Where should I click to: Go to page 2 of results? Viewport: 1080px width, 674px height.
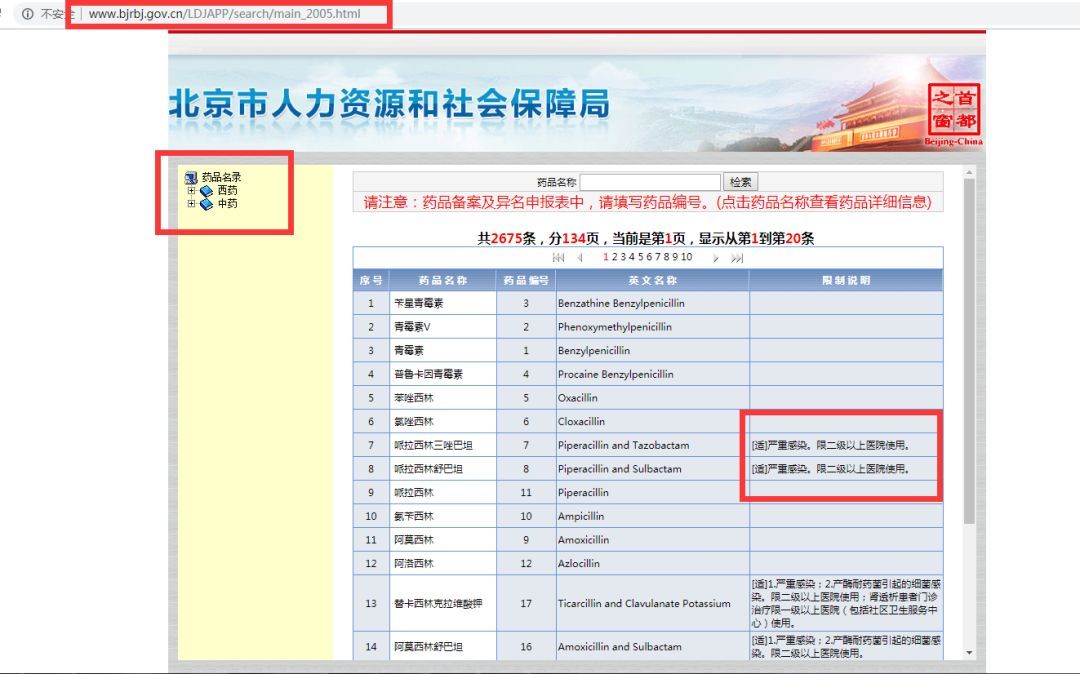[x=615, y=257]
